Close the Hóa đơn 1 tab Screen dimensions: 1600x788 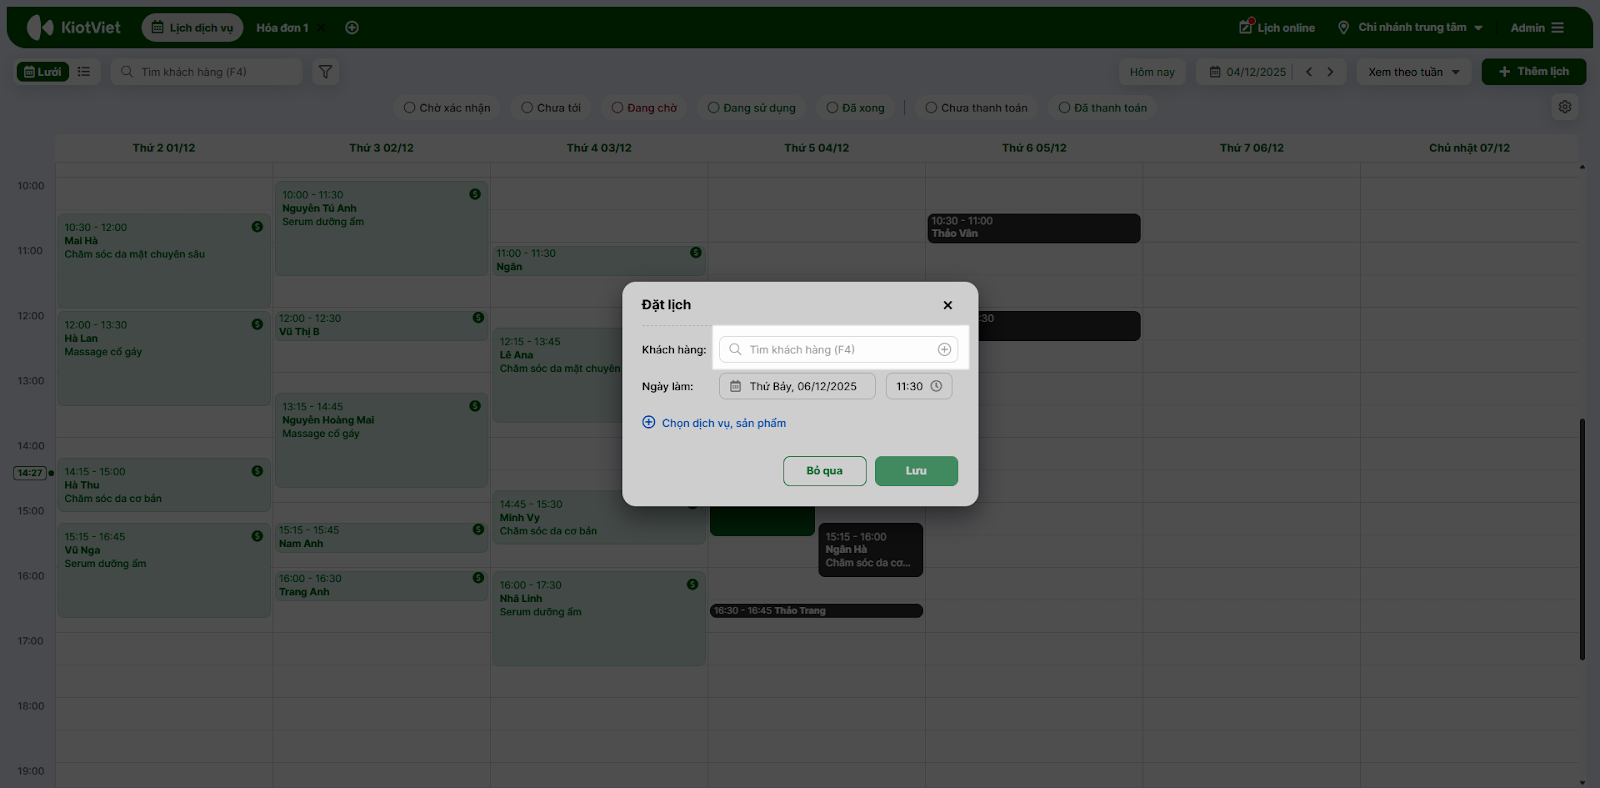322,28
